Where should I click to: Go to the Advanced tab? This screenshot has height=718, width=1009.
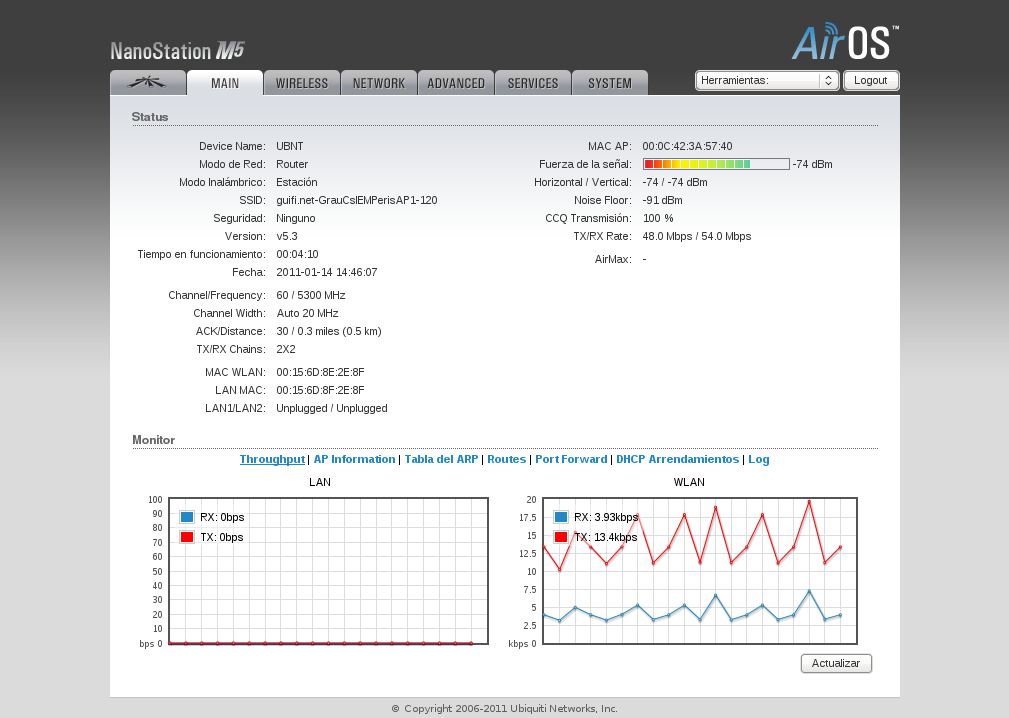pos(456,83)
